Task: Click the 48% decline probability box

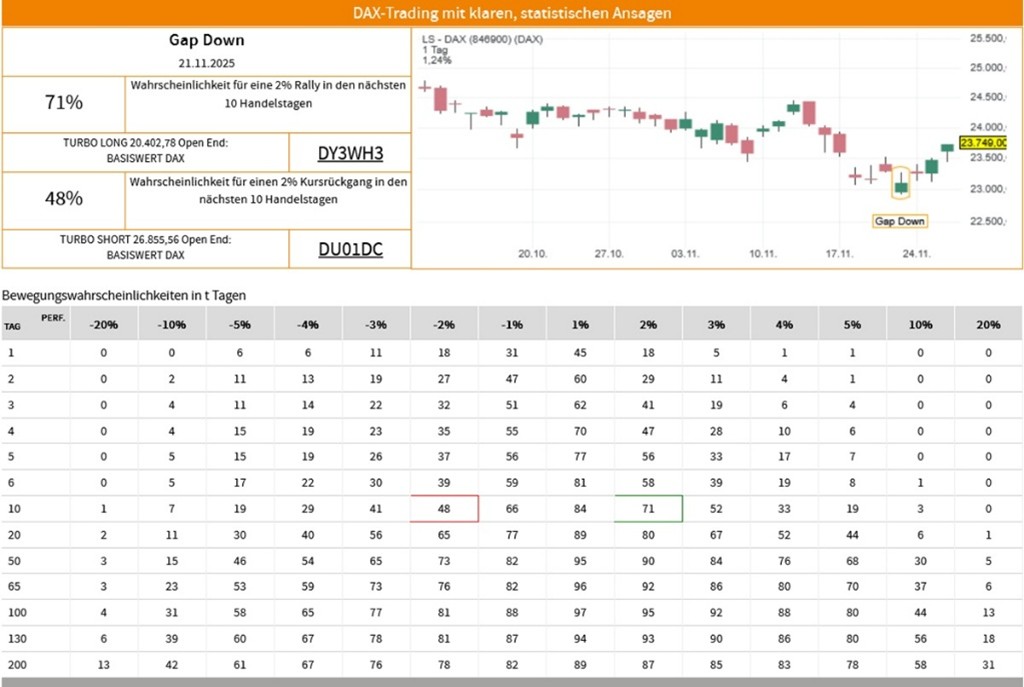Action: (64, 199)
